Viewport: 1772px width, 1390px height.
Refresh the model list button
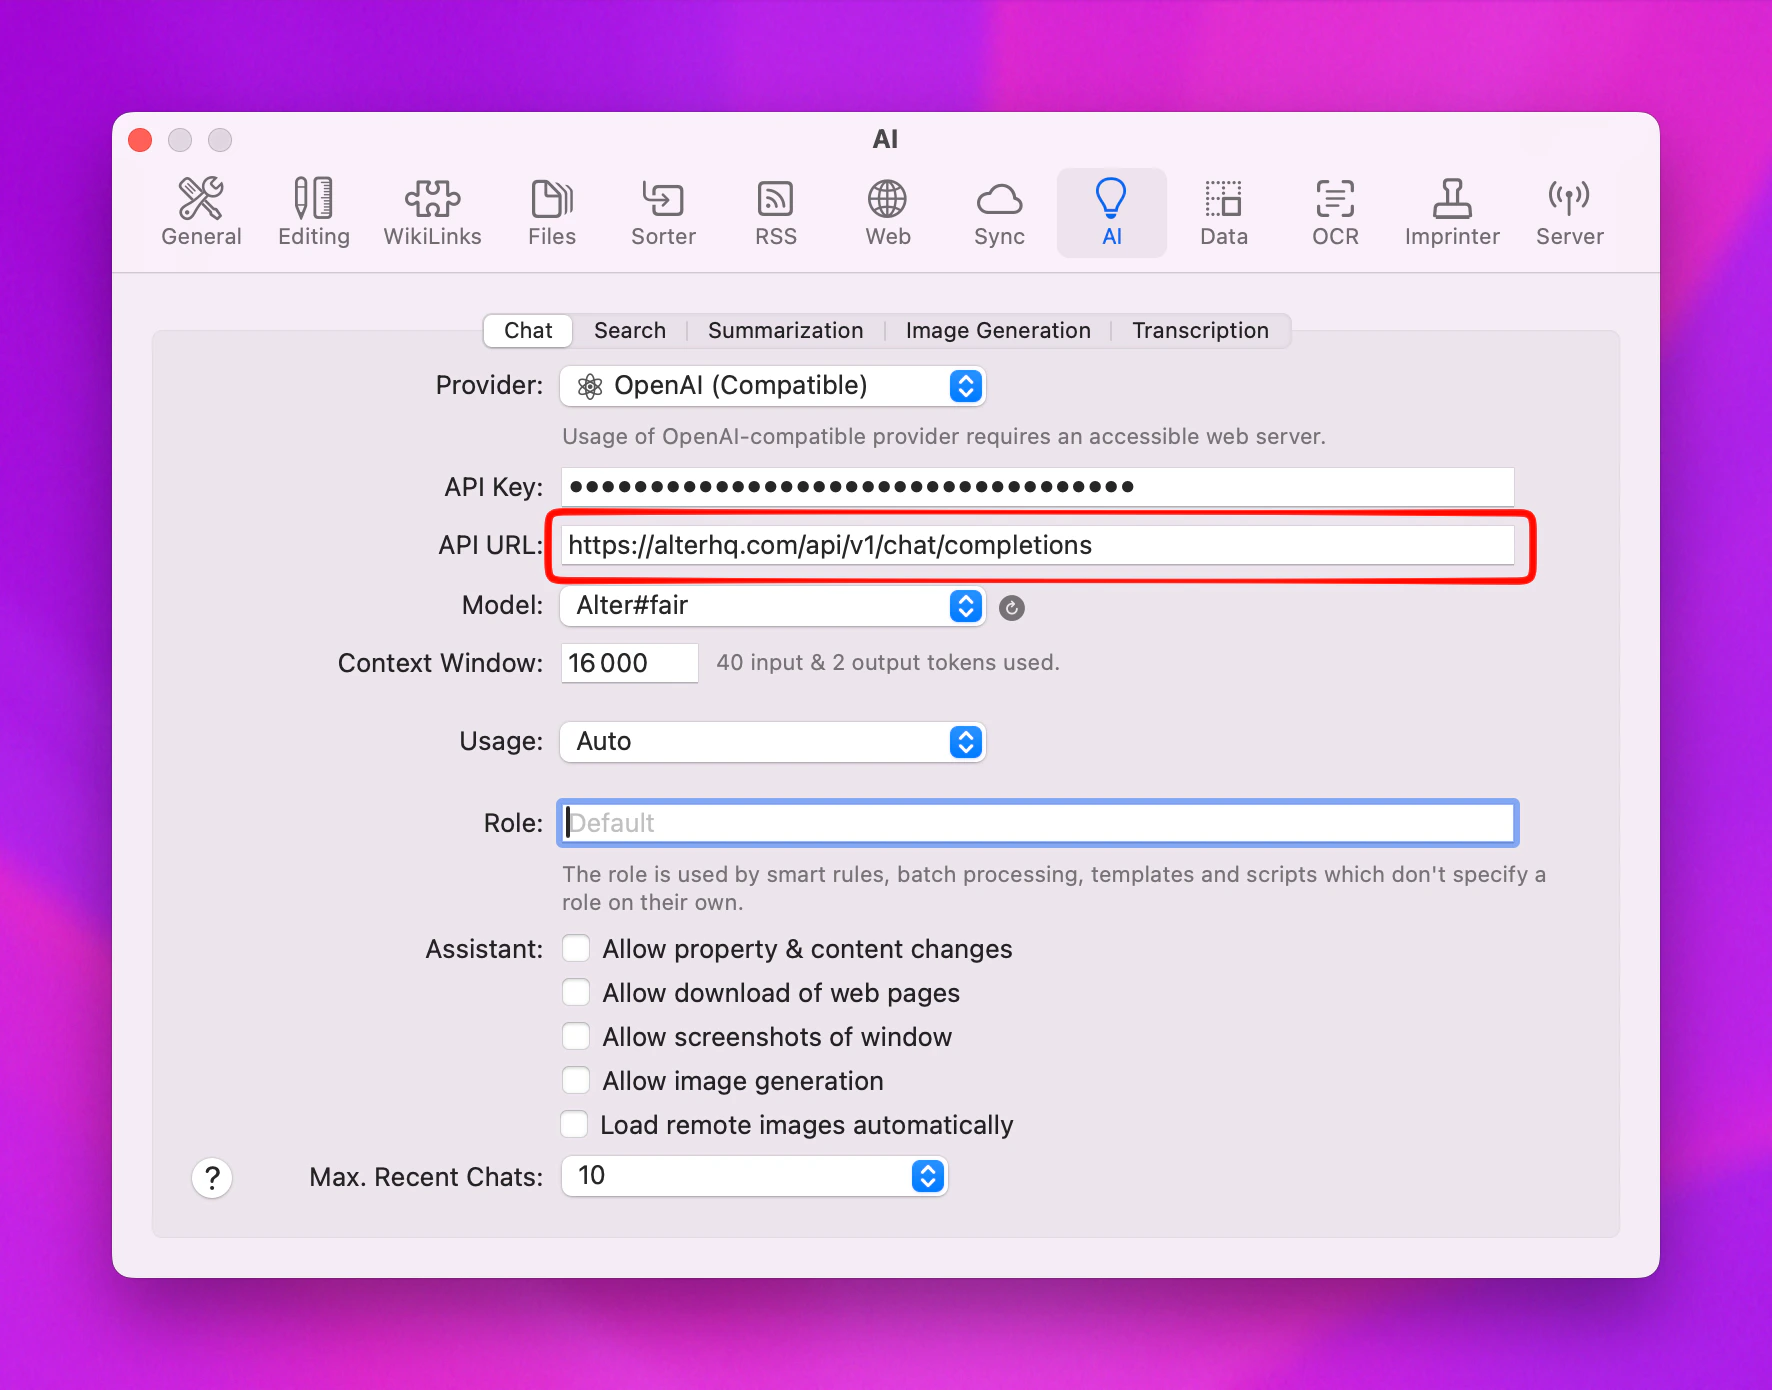[x=1012, y=608]
